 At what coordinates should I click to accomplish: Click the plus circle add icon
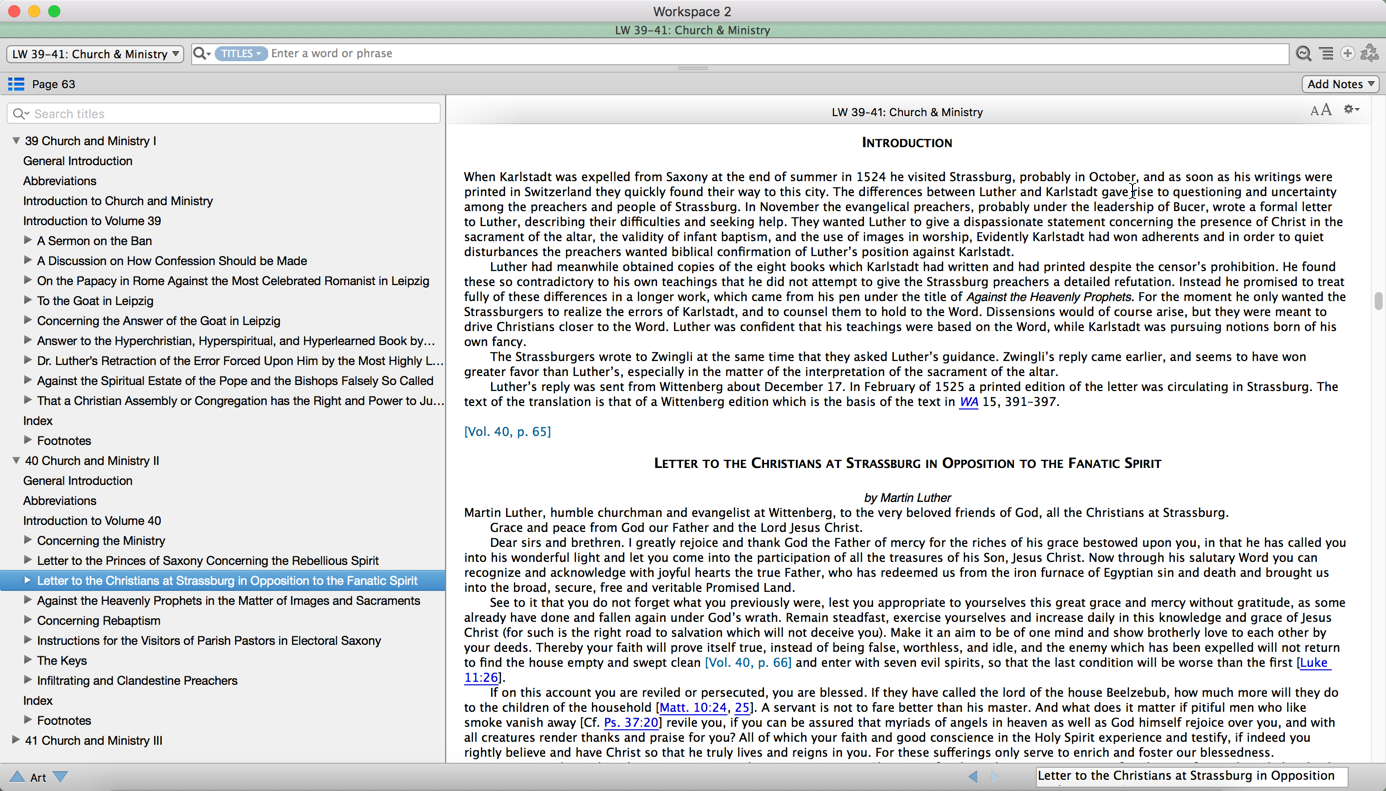[1348, 54]
